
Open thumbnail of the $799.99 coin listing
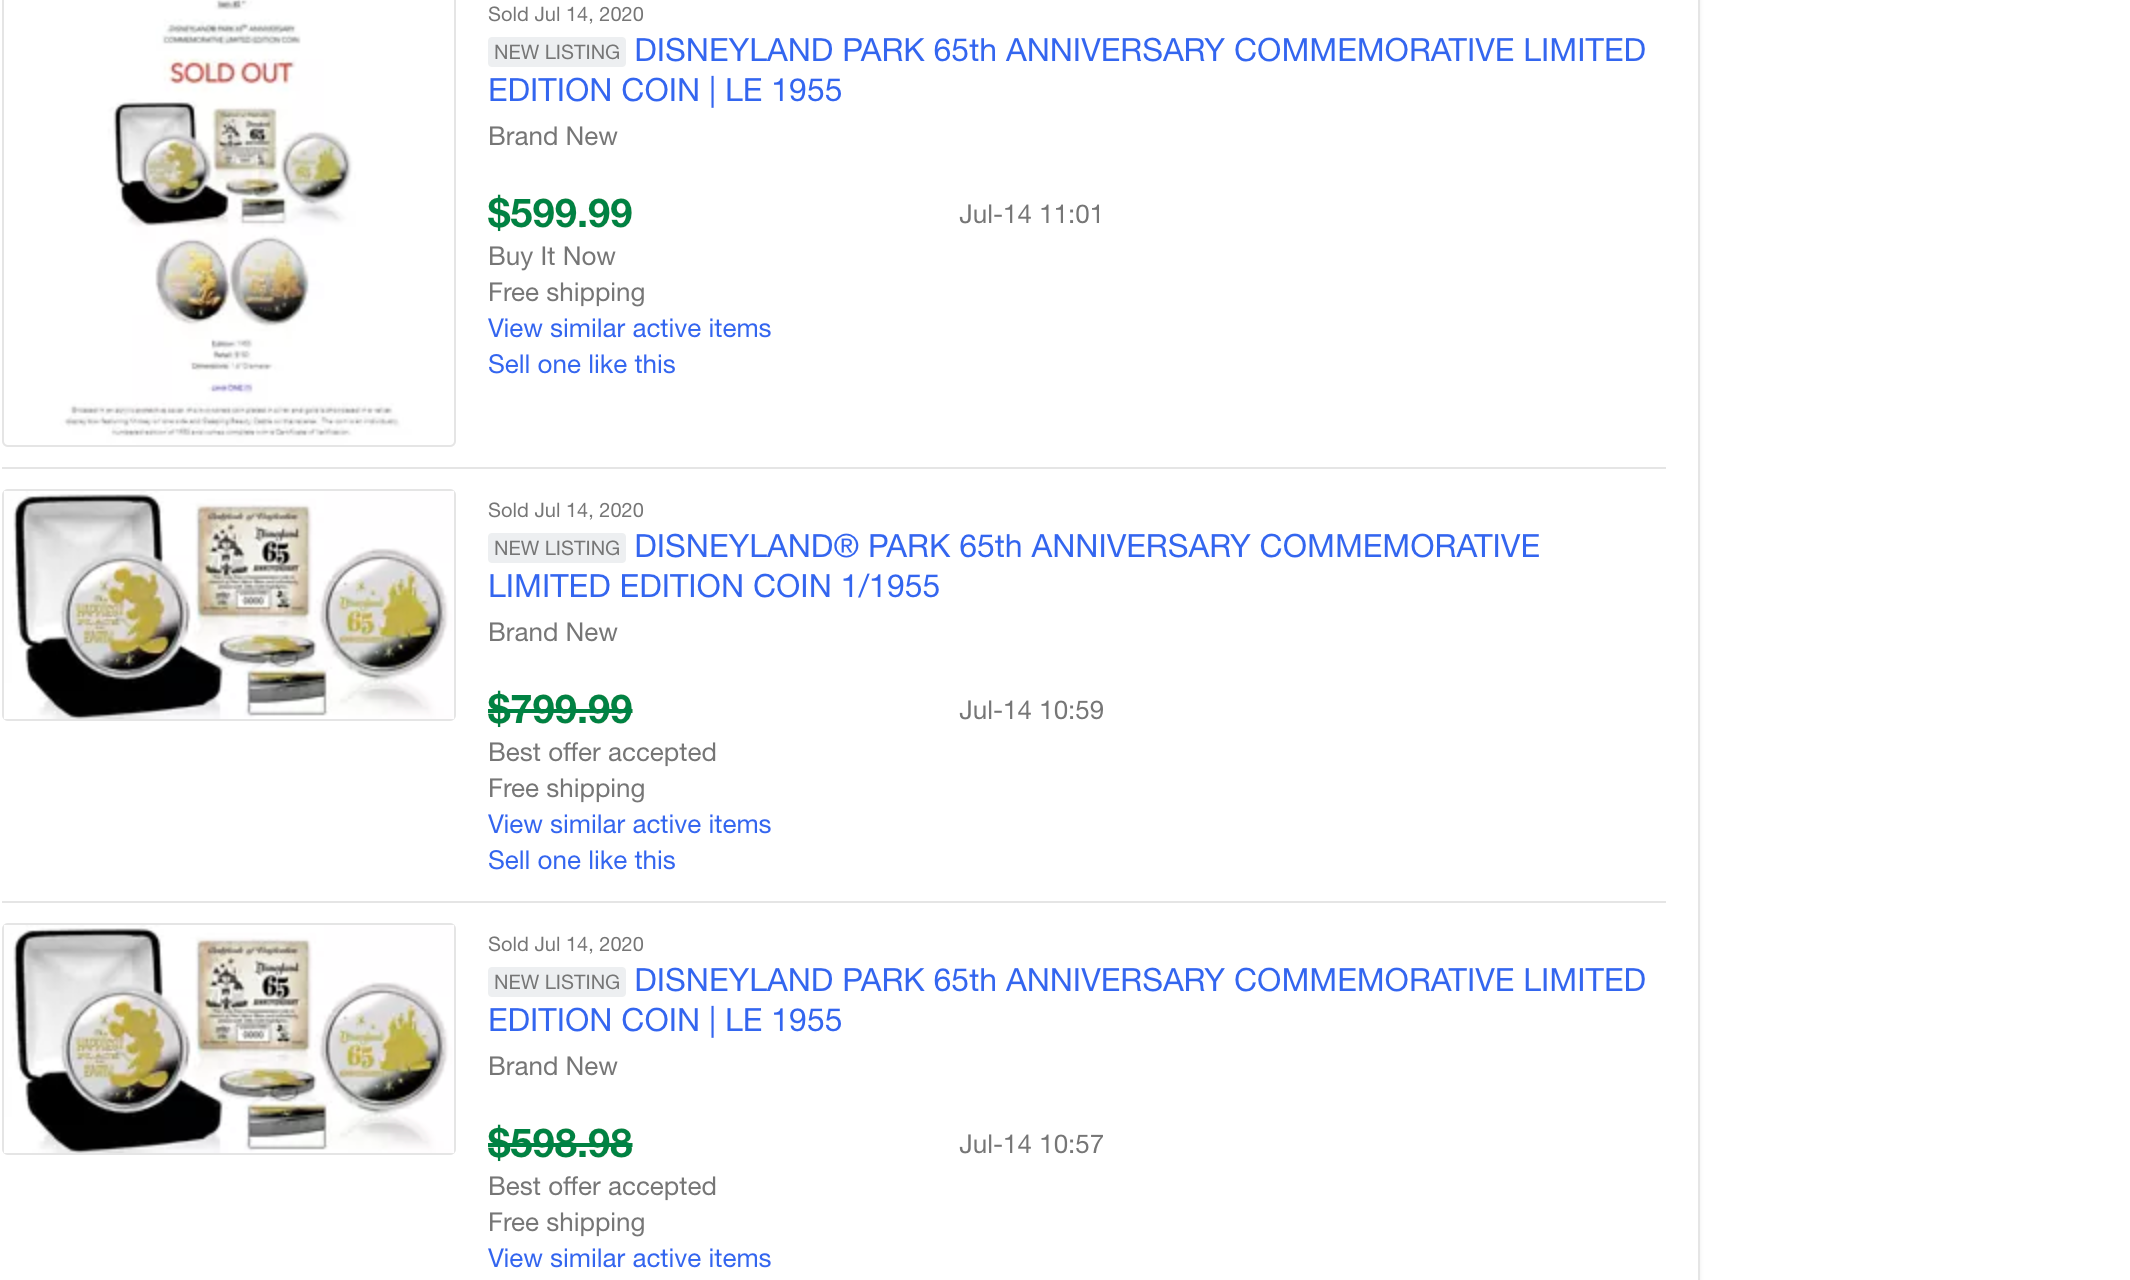pyautogui.click(x=229, y=605)
